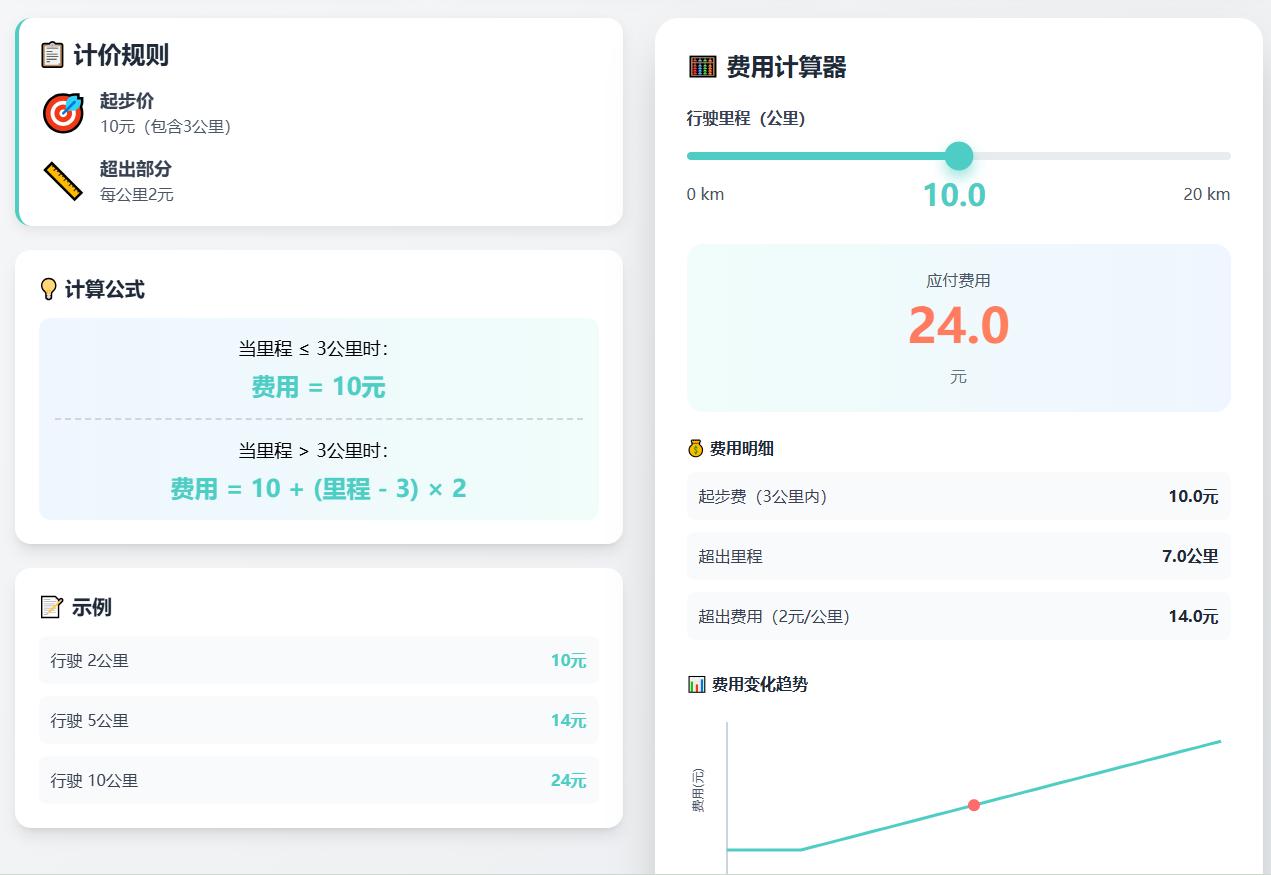The image size is (1271, 875).
Task: Click the 费用计算器 heading
Action: (787, 67)
